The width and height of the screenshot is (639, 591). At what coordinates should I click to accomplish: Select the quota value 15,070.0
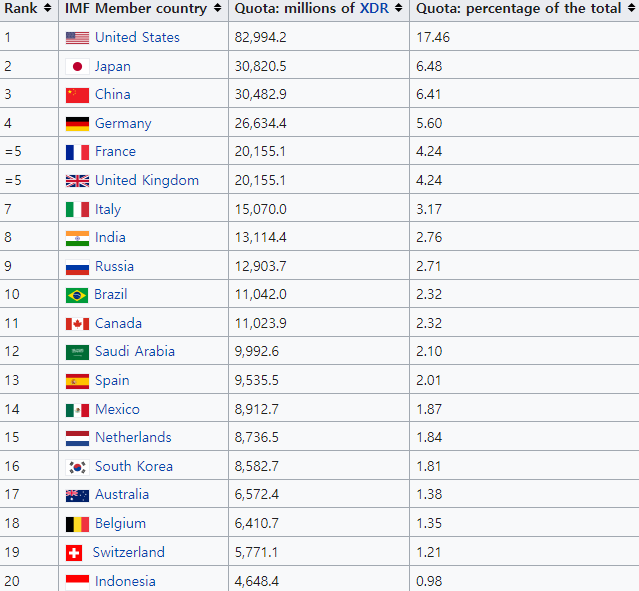[260, 209]
